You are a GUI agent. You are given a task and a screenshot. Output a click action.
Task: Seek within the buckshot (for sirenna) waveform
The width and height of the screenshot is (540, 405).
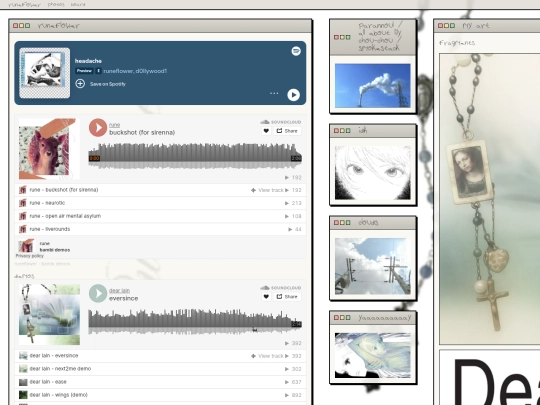195,156
